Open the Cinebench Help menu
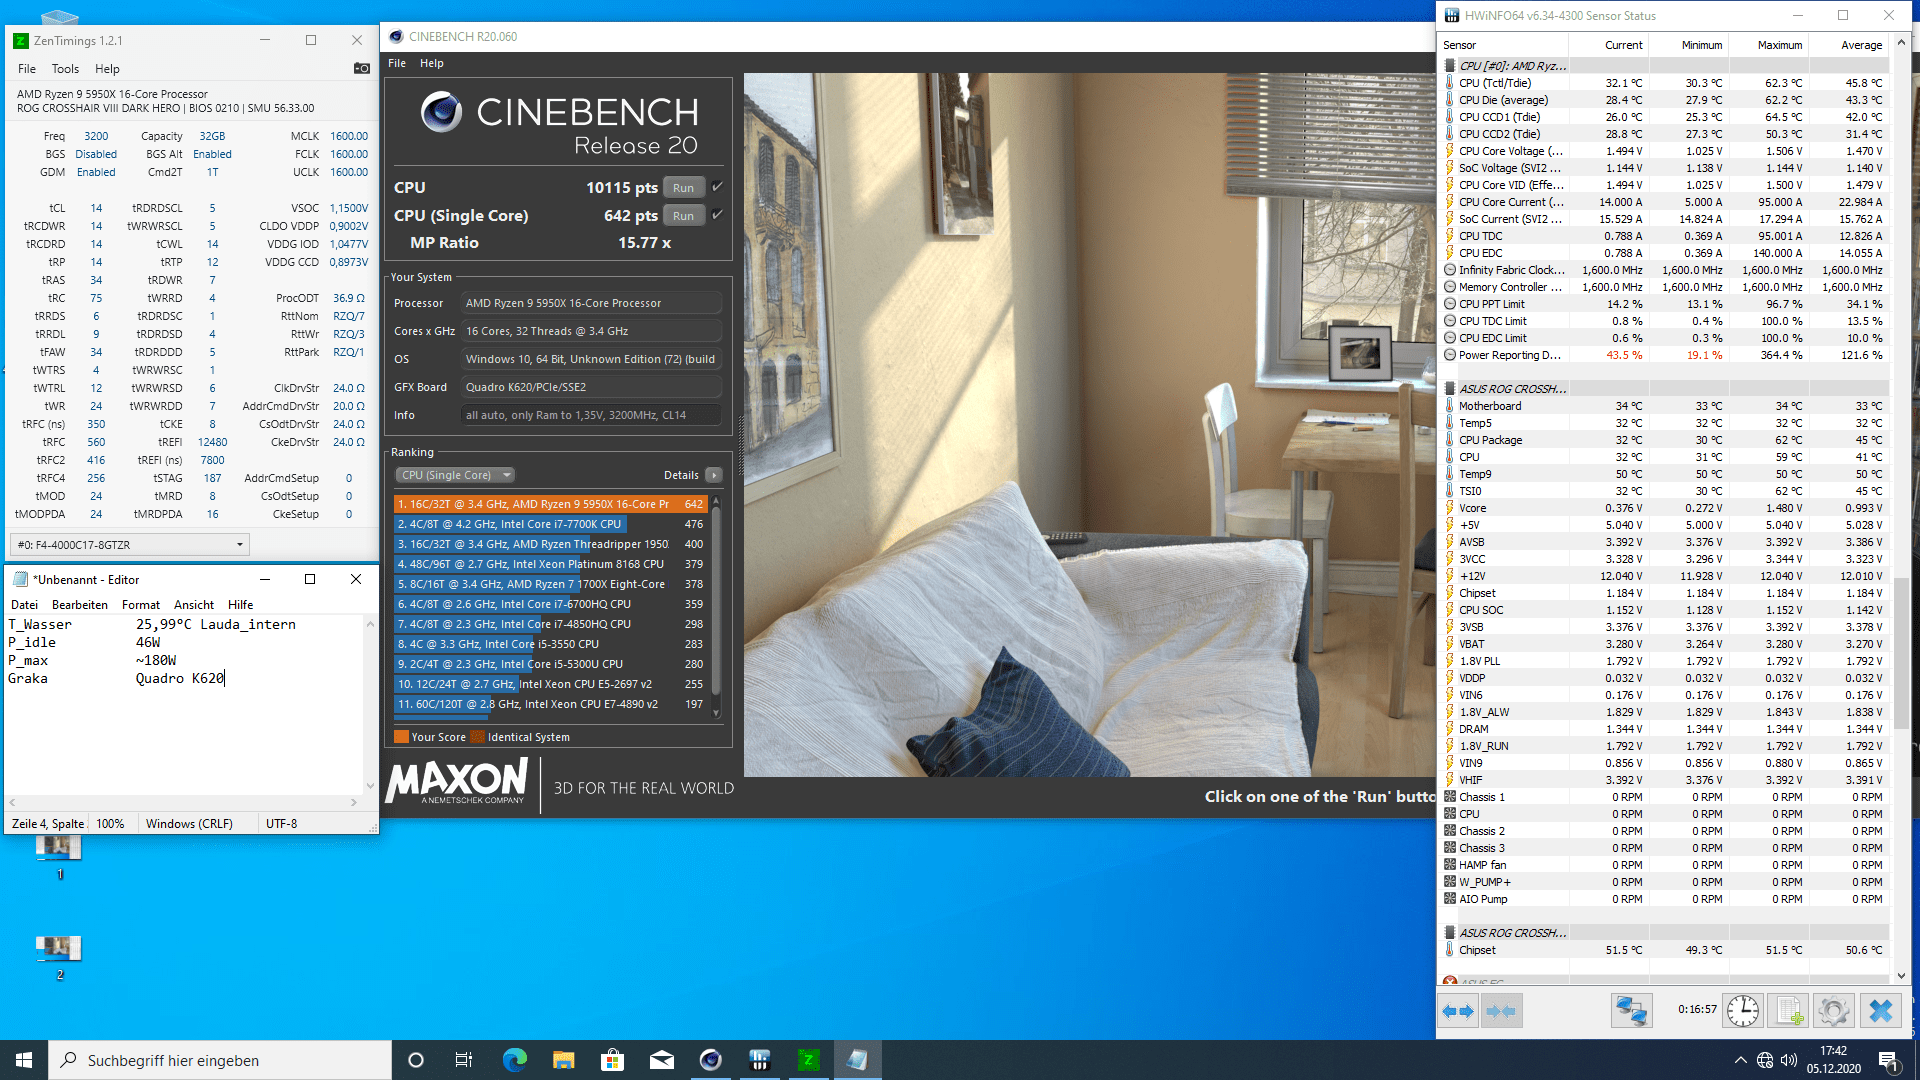The height and width of the screenshot is (1080, 1920). pos(431,63)
